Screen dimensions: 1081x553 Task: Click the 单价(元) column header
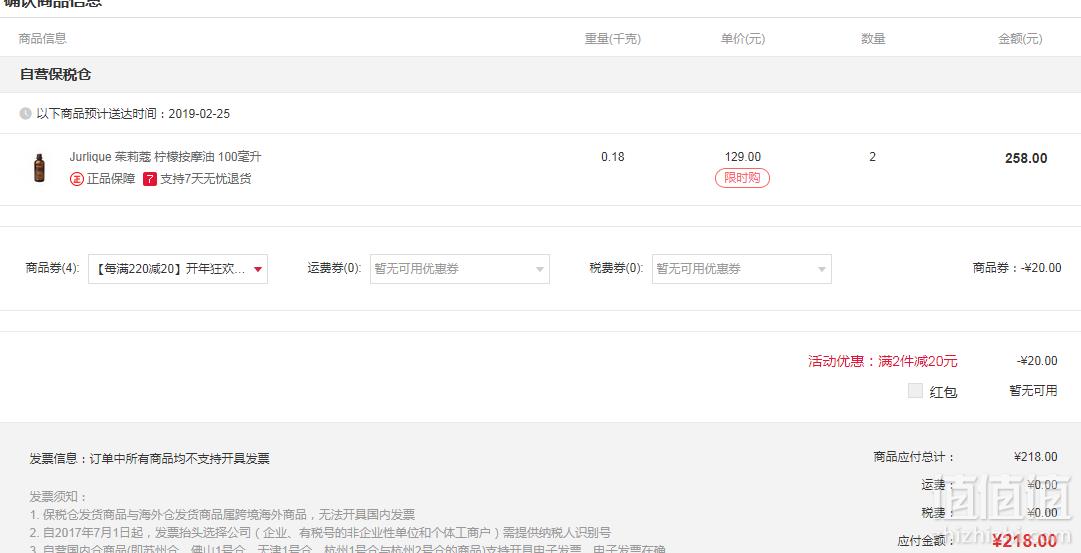(x=743, y=39)
